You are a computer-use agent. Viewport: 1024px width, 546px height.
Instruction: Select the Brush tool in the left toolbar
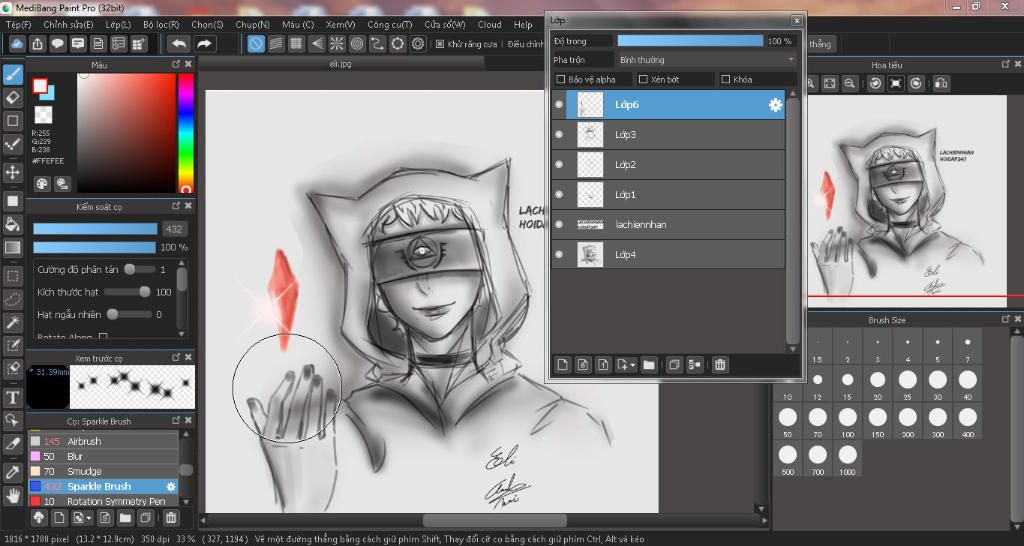[12, 74]
